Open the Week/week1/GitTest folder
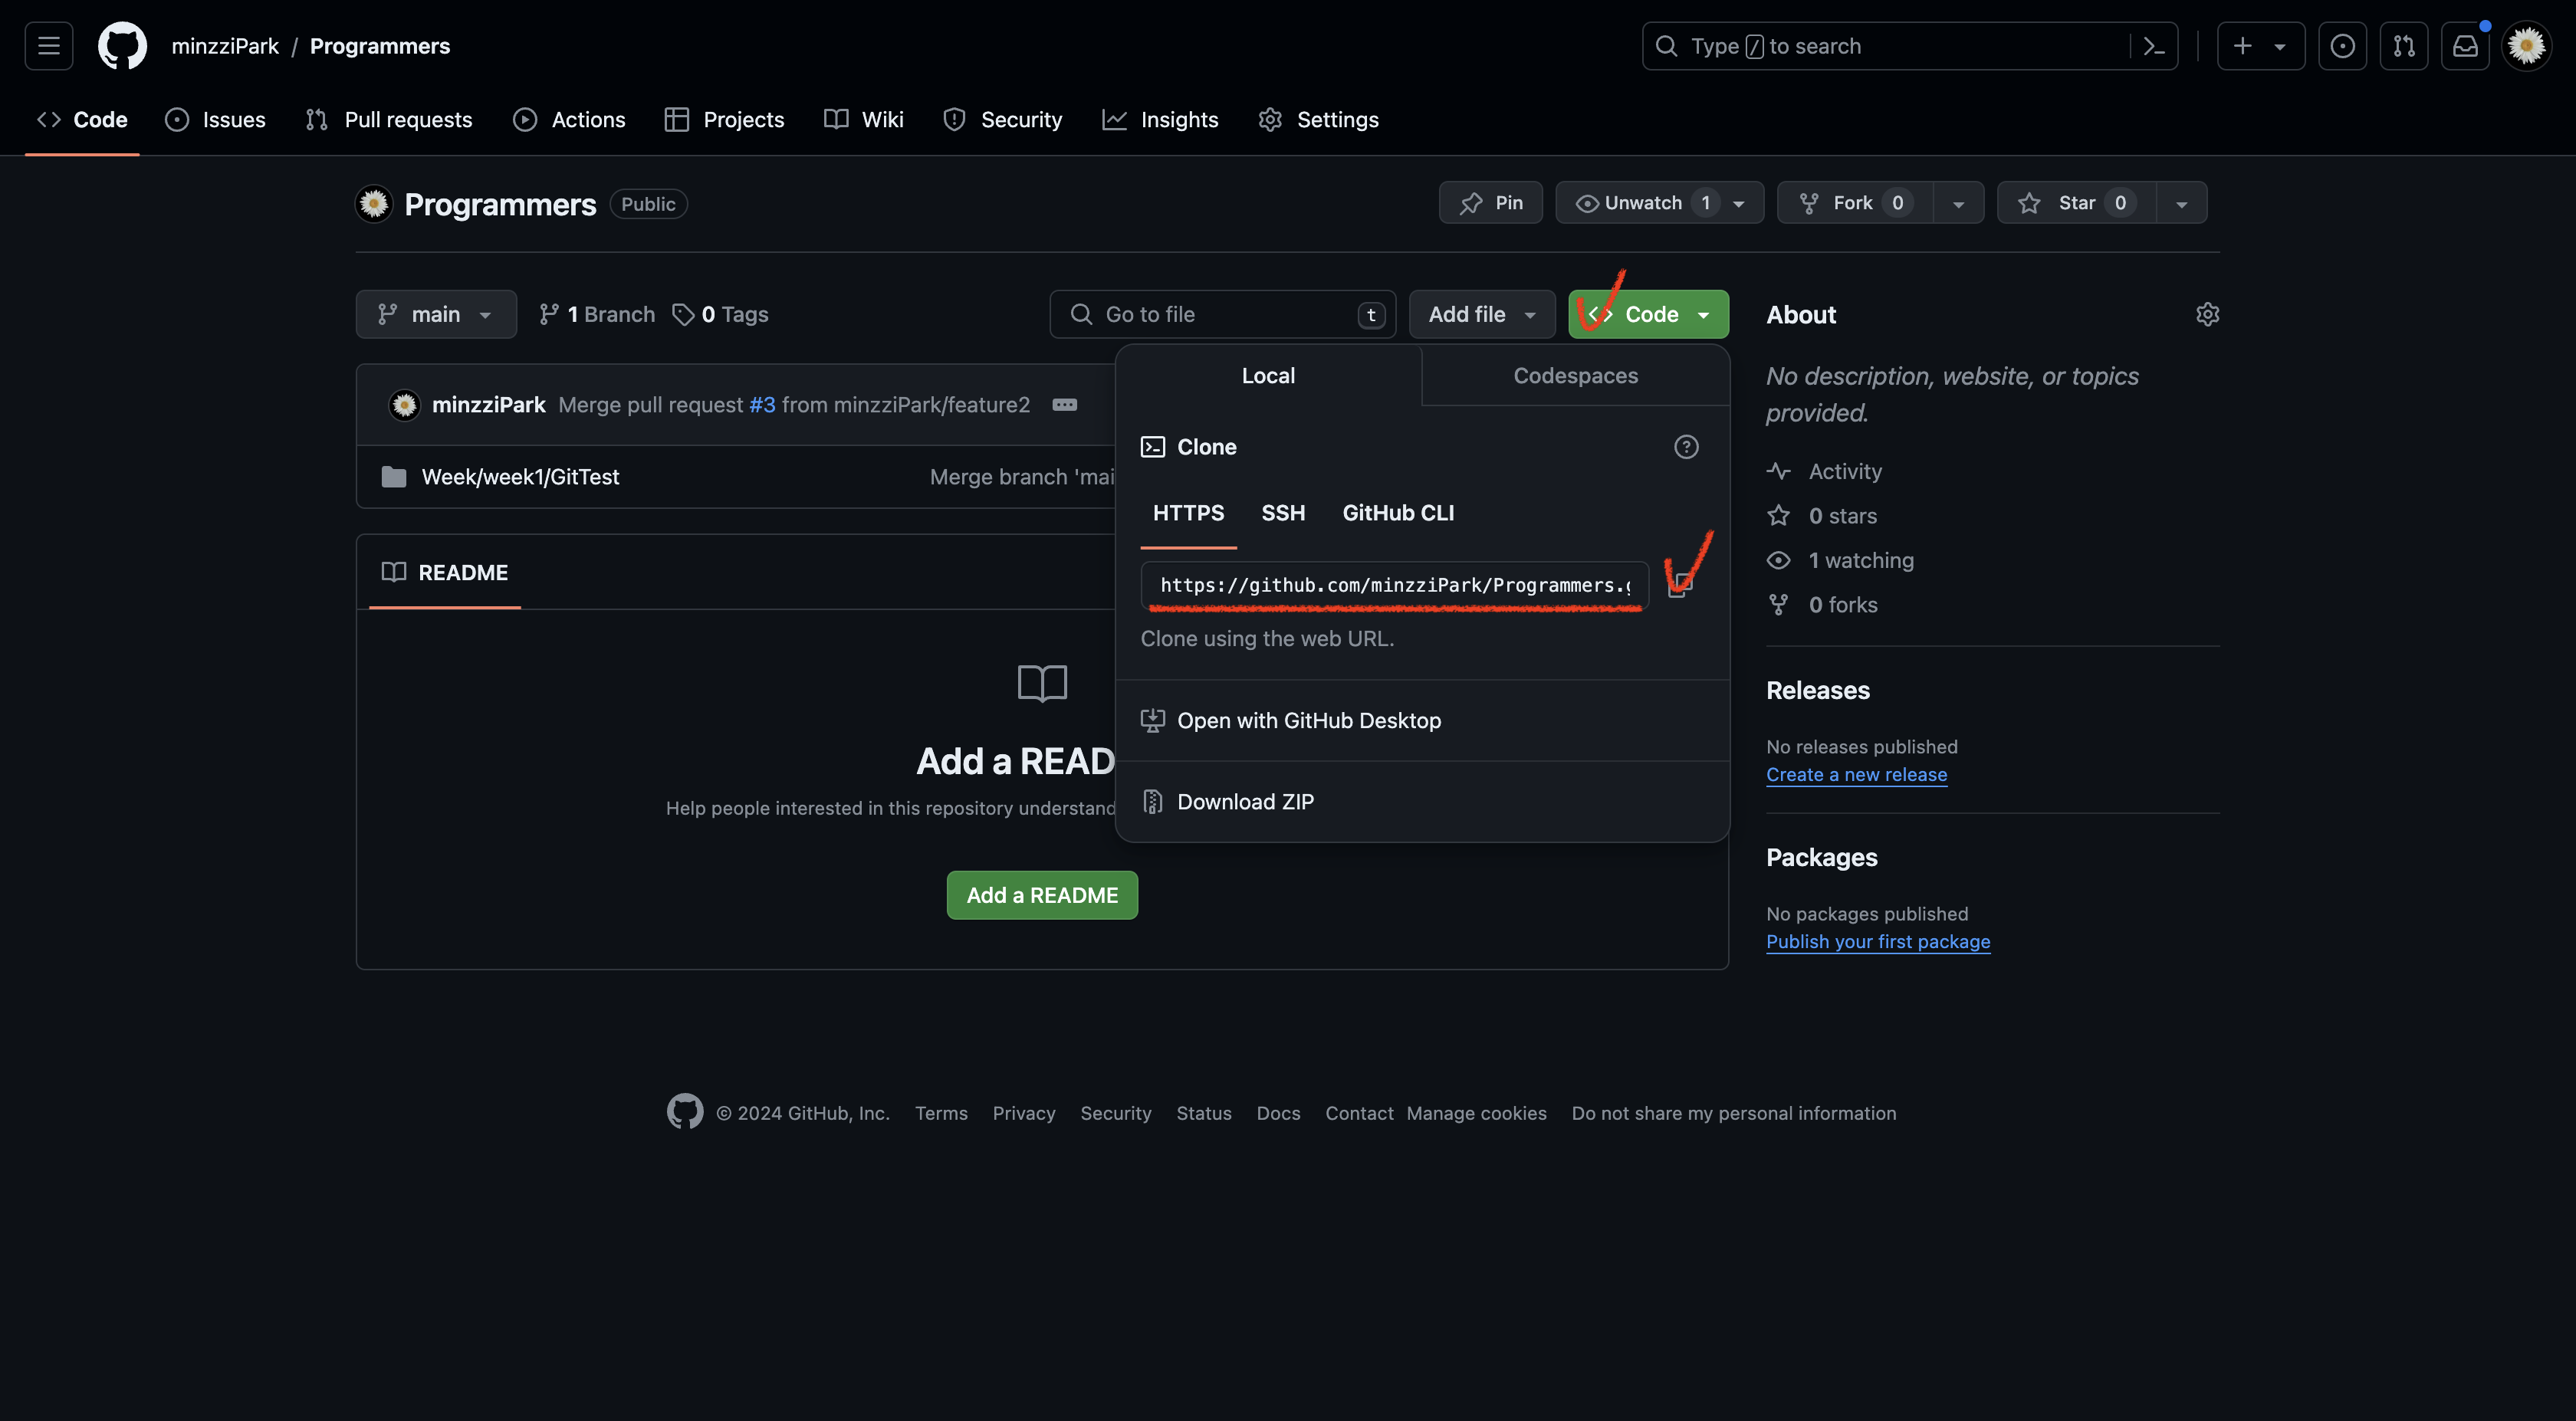 tap(520, 477)
